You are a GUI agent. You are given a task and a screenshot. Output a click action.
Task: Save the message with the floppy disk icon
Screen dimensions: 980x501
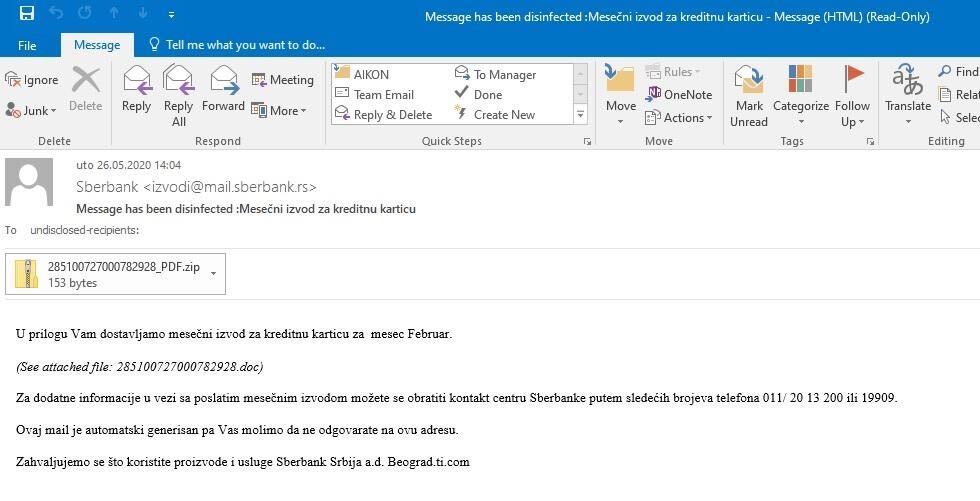[x=26, y=13]
